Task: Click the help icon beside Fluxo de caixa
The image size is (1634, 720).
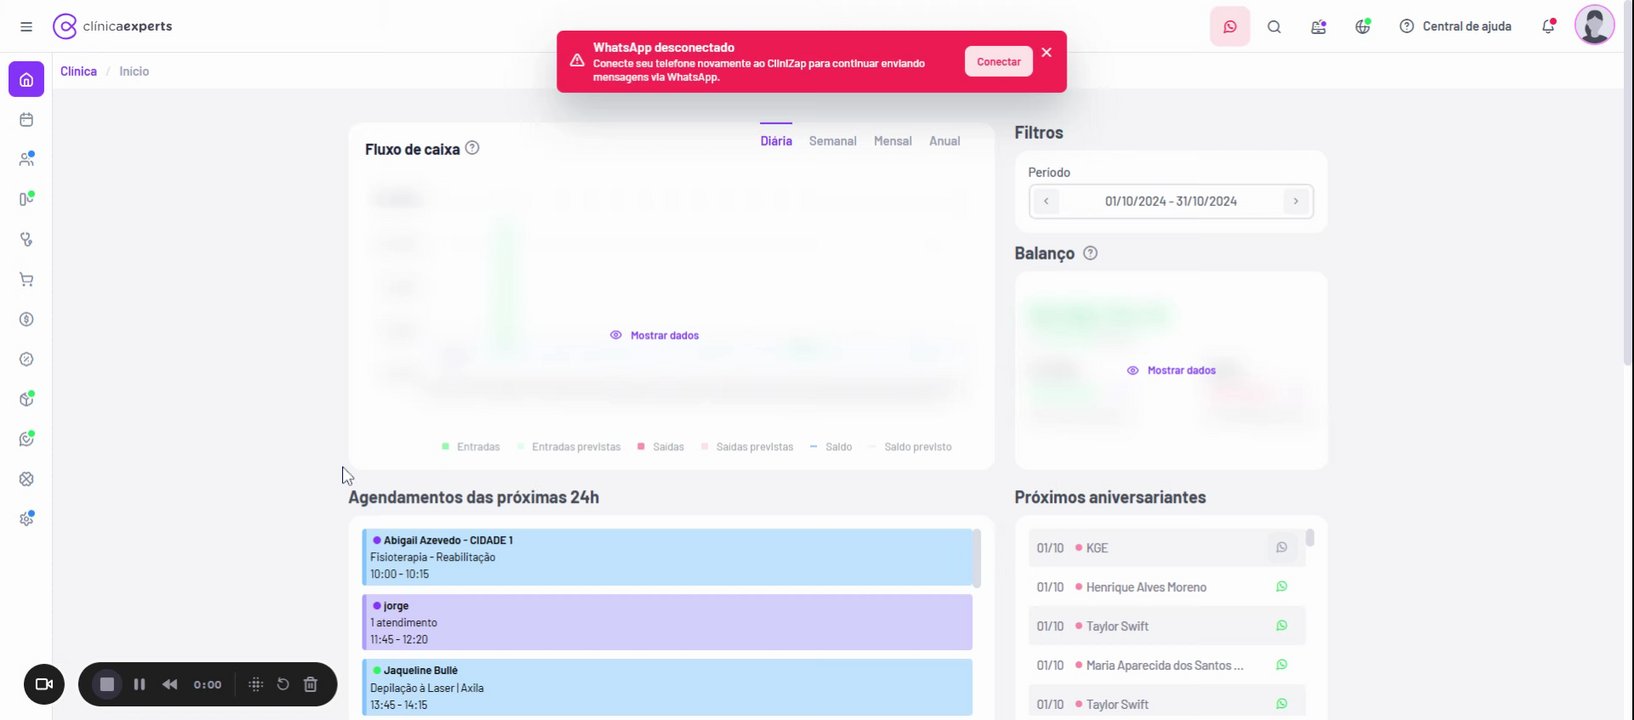Action: tap(472, 148)
